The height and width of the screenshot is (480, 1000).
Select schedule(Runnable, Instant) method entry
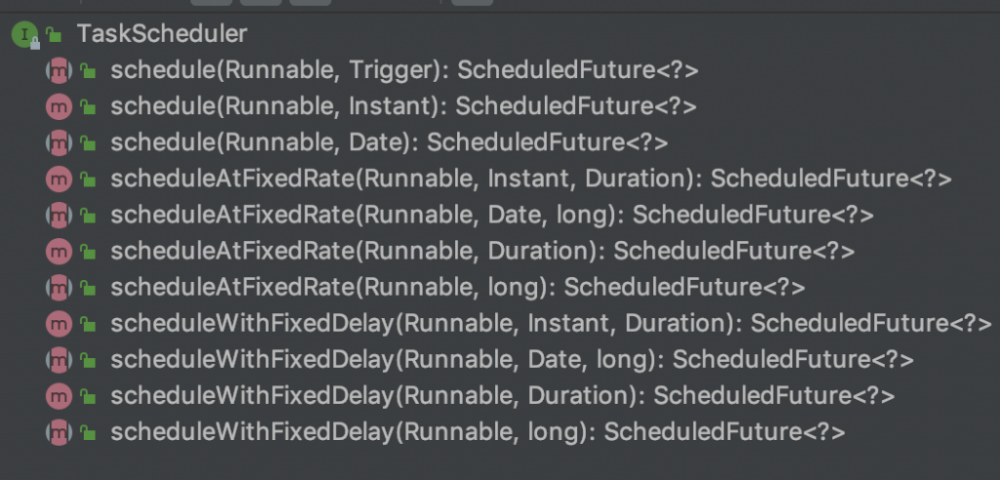(403, 106)
